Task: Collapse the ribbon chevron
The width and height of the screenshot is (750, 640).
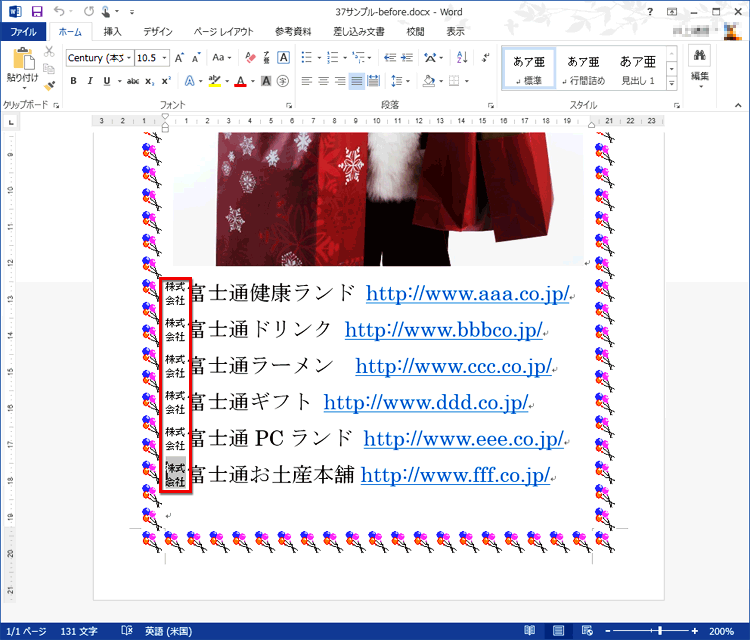Action: tap(738, 105)
